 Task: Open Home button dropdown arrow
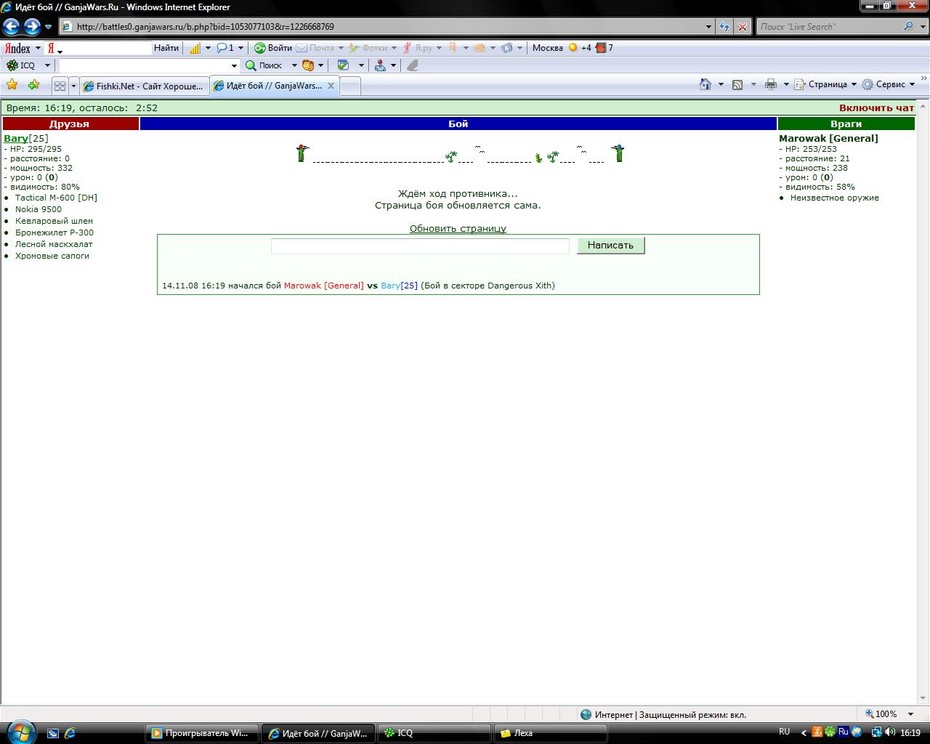[x=721, y=84]
